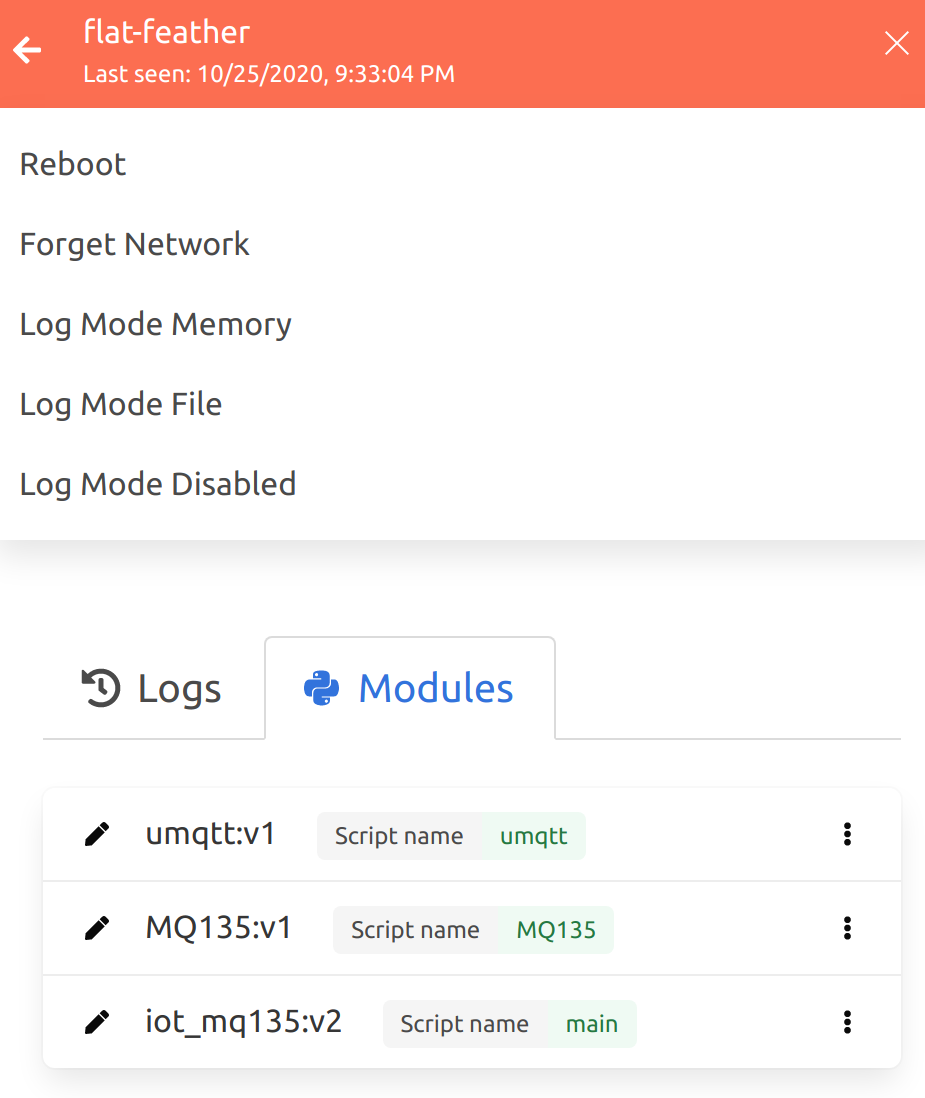925x1098 pixels.
Task: Open the three-dot menu for MQ135:v1
Action: (x=847, y=928)
